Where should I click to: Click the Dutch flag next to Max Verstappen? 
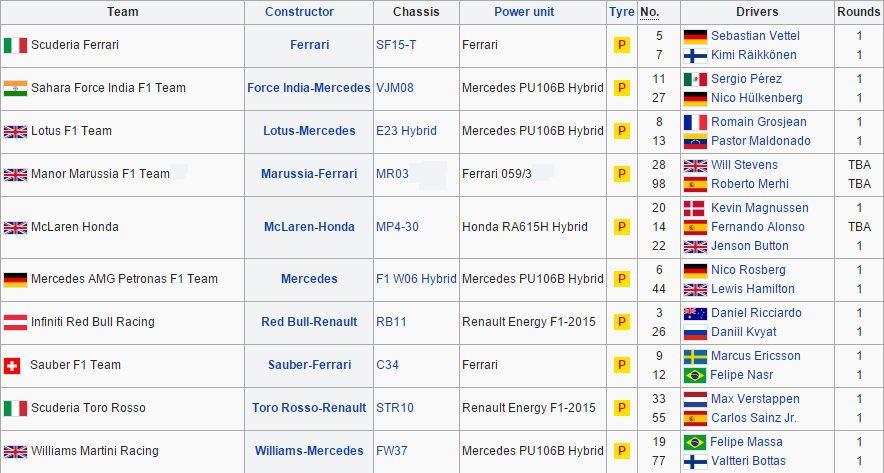[695, 399]
